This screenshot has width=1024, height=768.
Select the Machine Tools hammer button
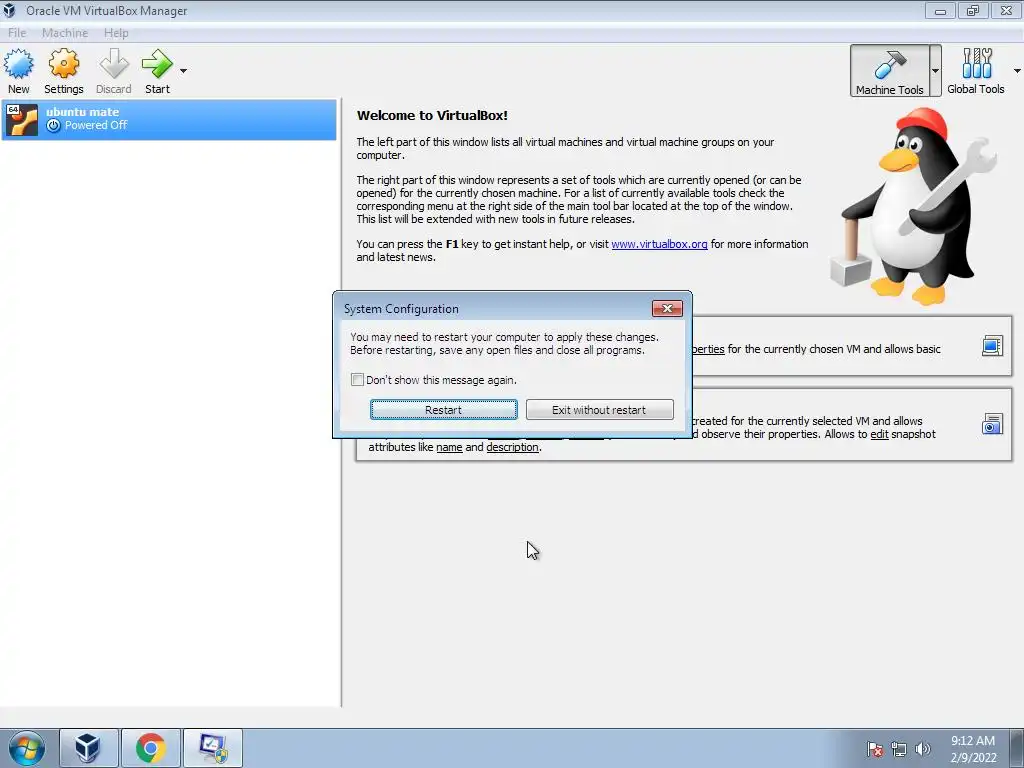(x=889, y=71)
